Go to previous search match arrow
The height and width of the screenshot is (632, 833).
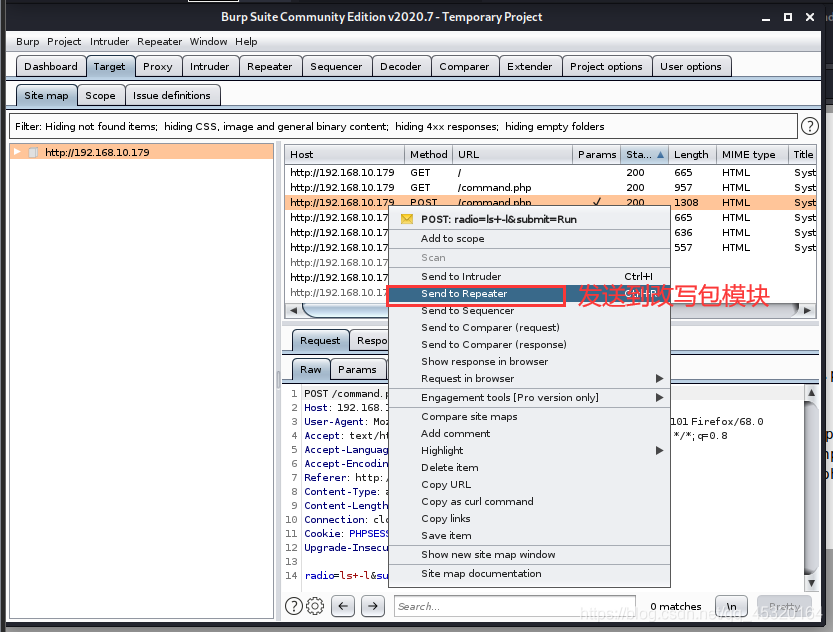click(343, 606)
